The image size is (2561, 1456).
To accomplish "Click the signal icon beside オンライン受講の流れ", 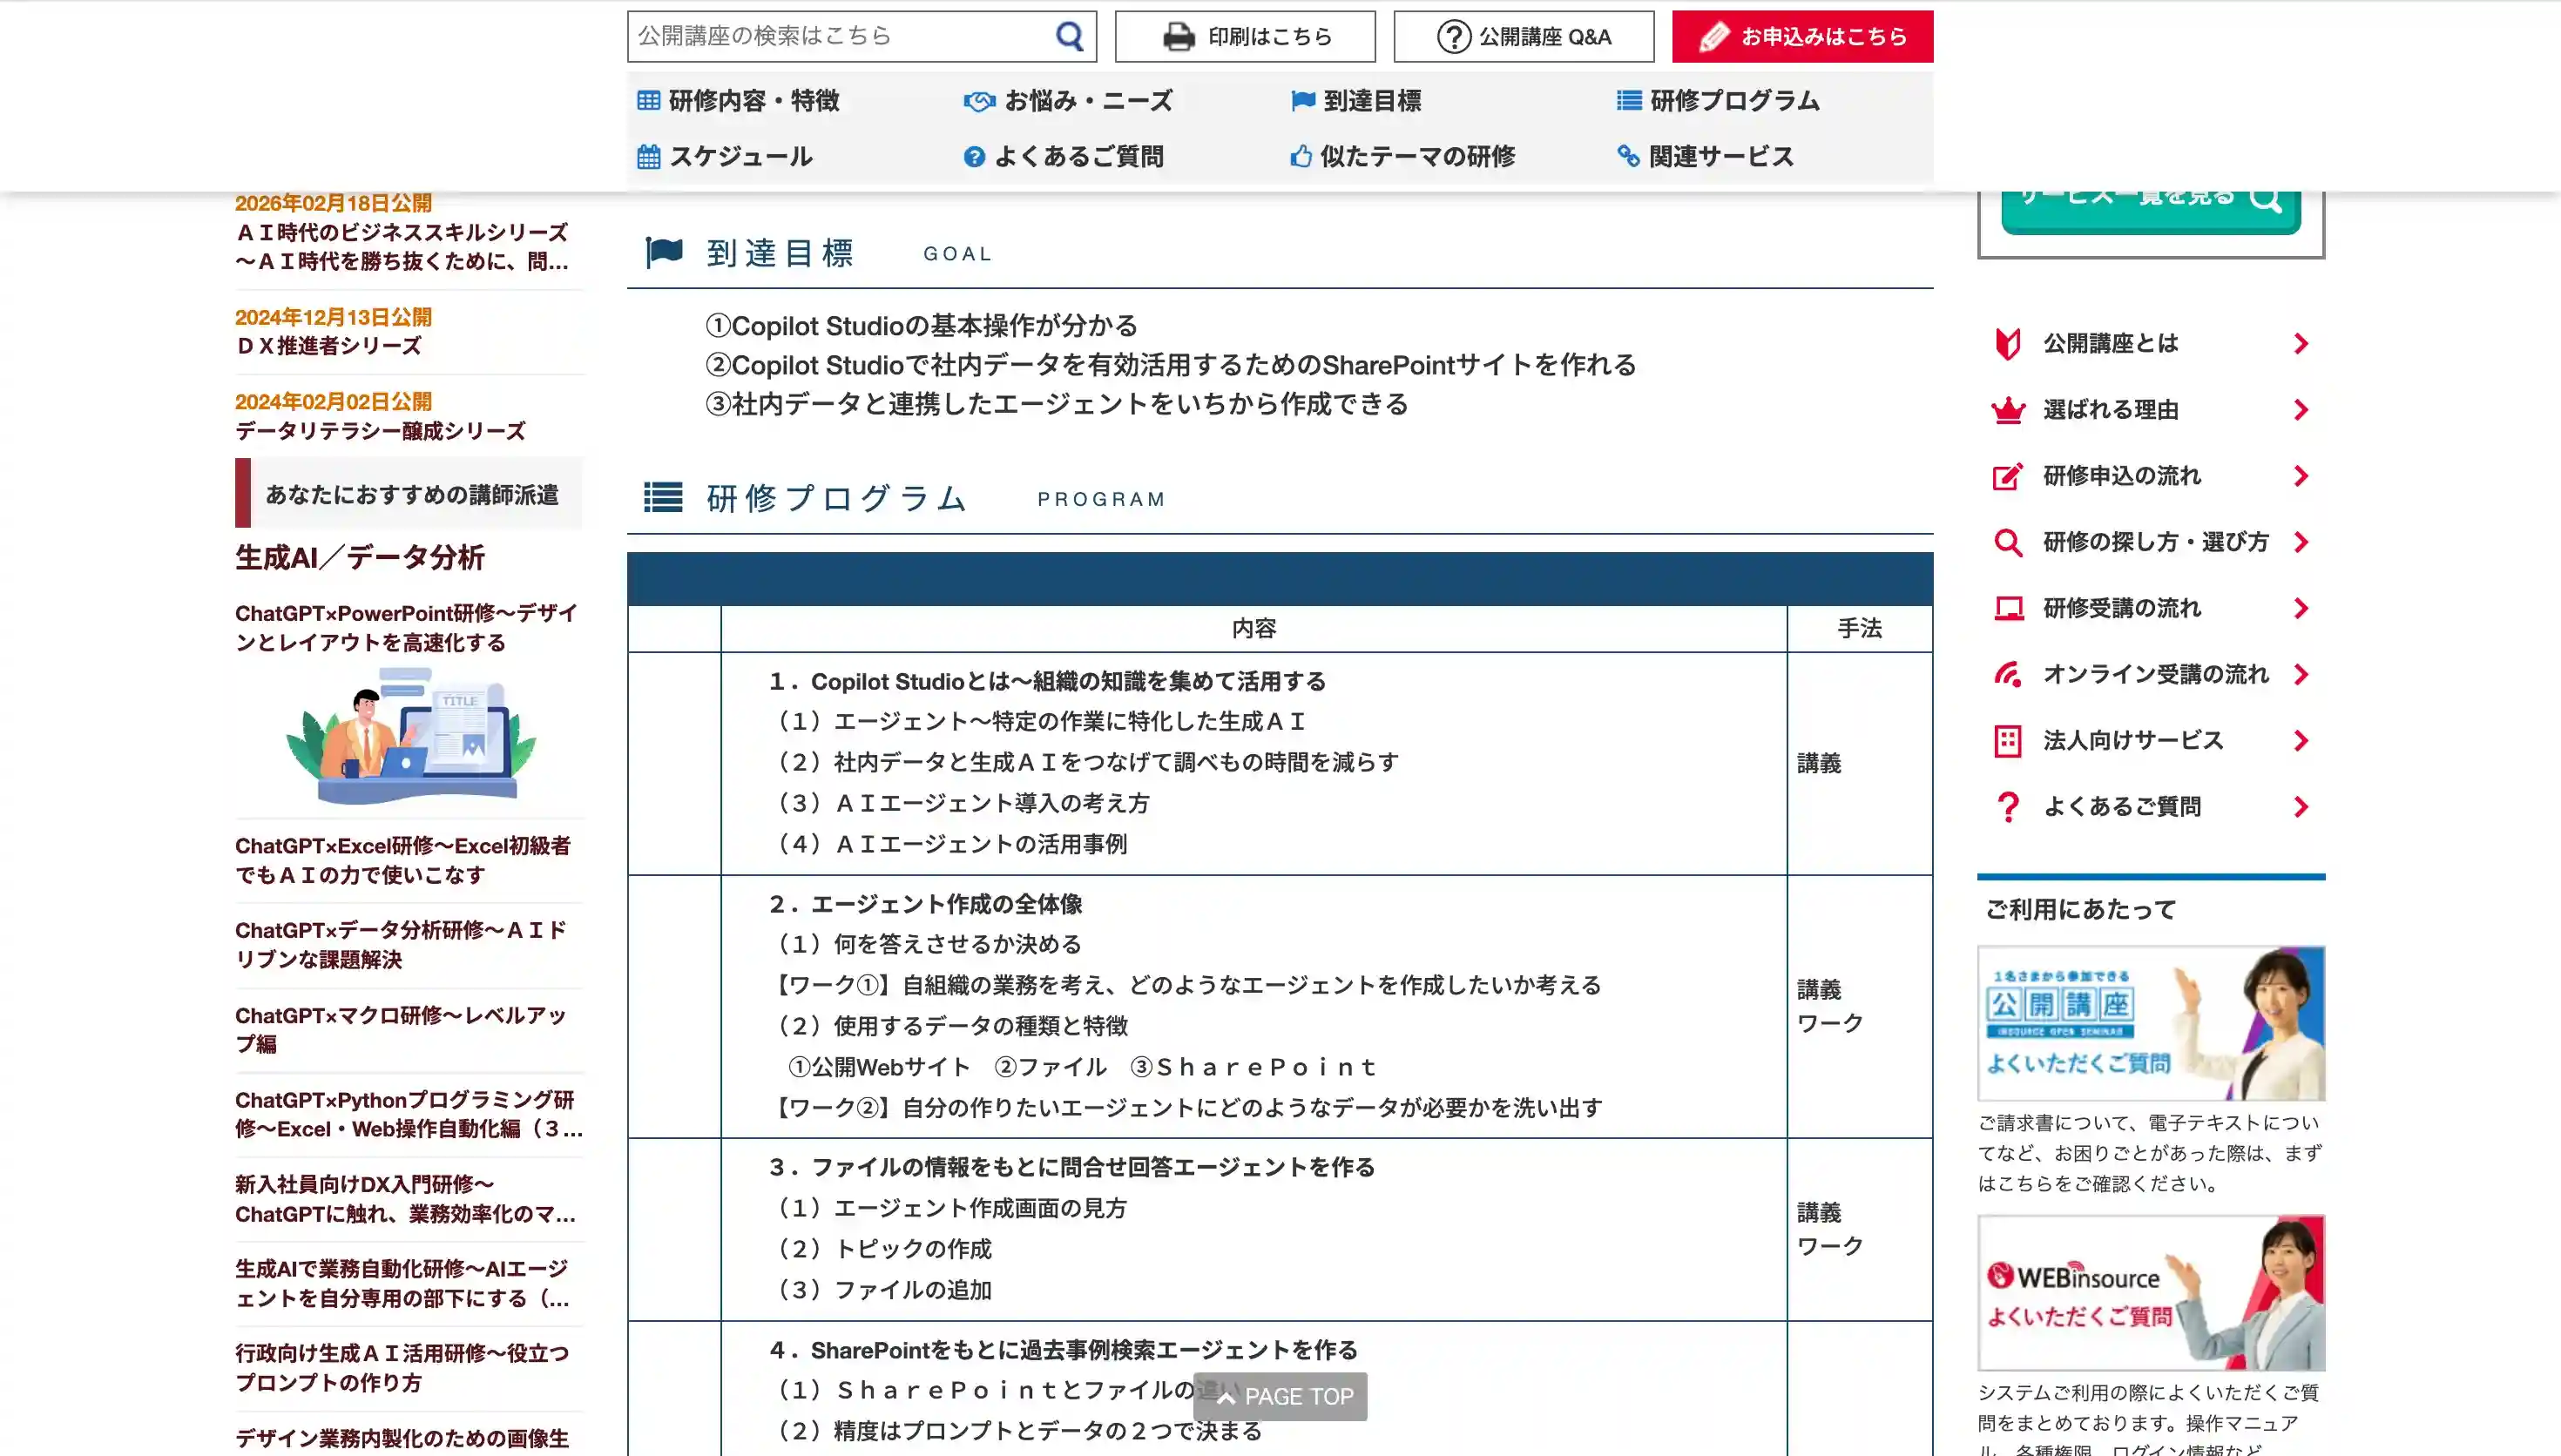I will point(2007,674).
